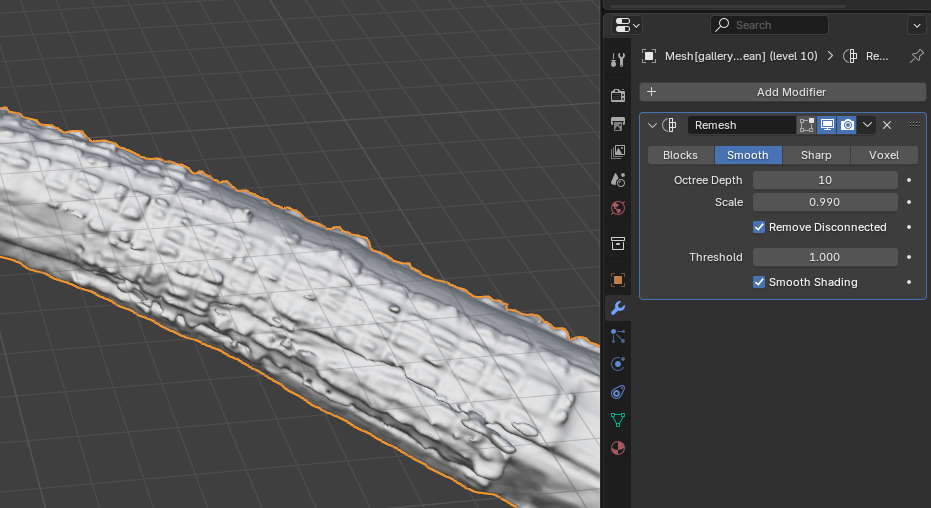931x508 pixels.
Task: Click the properties Search field
Action: pos(769,25)
